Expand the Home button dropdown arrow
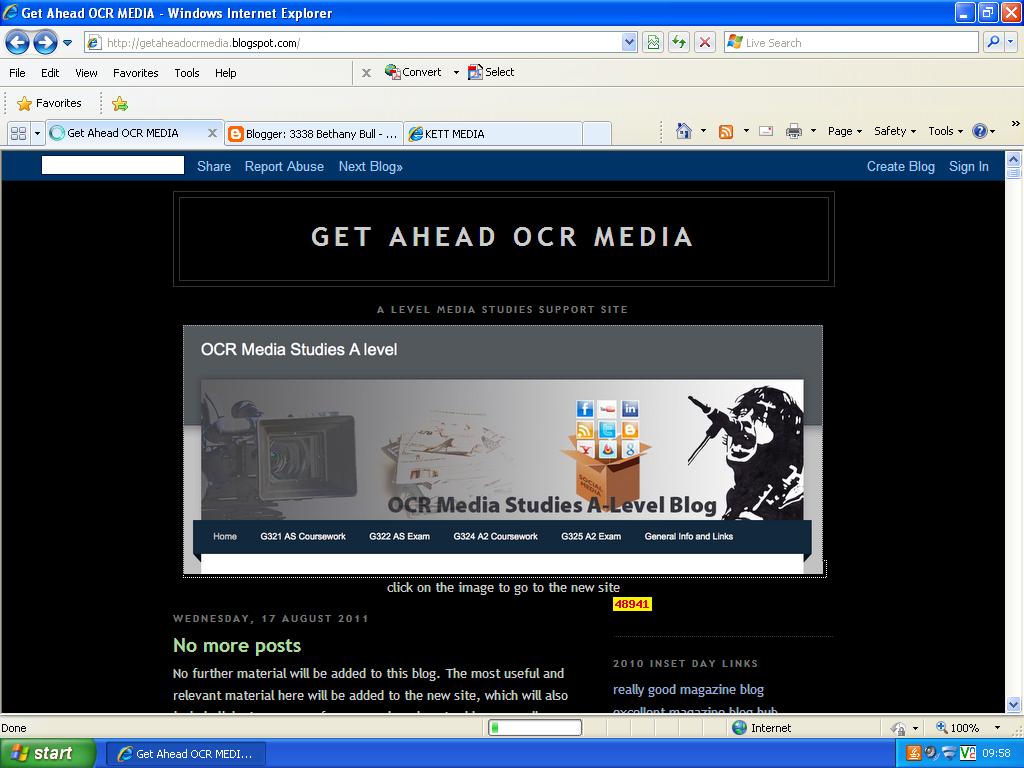Image resolution: width=1024 pixels, height=768 pixels. 703,131
